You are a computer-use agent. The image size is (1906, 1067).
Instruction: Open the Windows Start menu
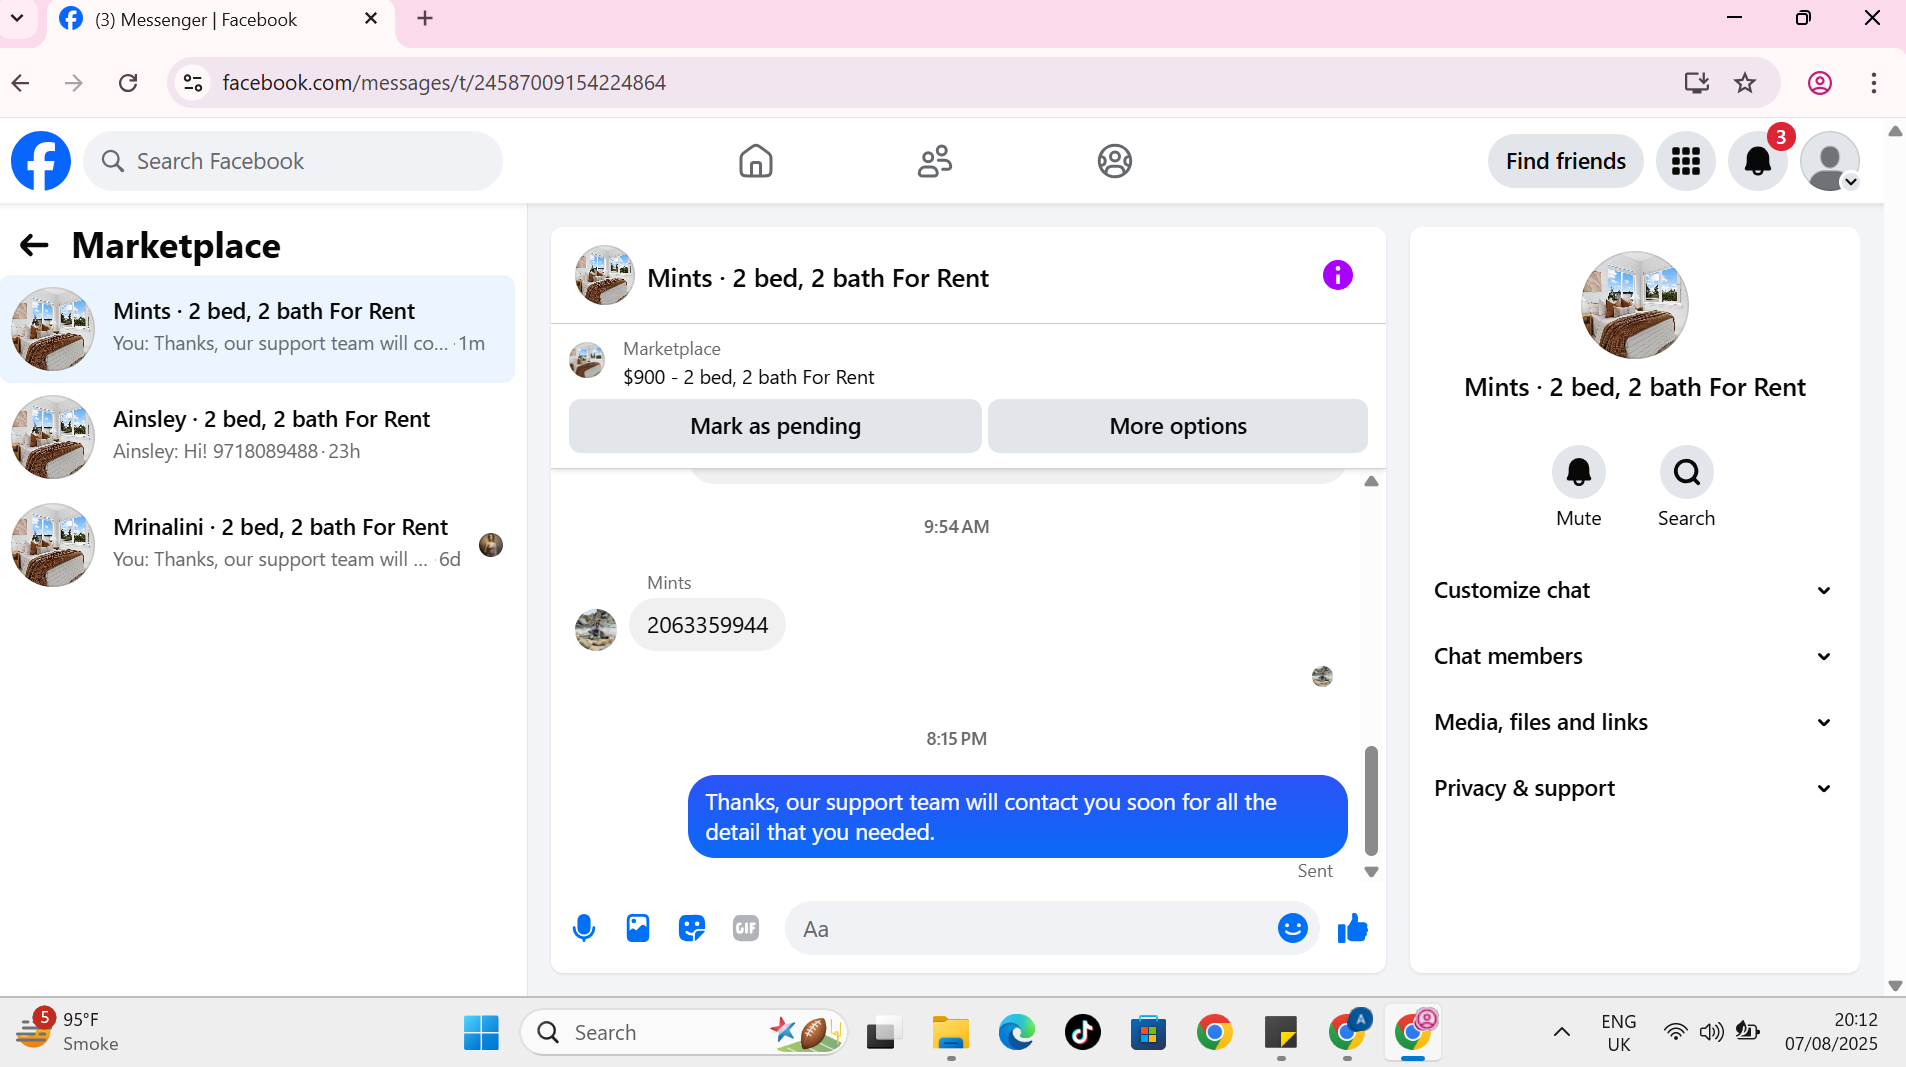point(481,1032)
